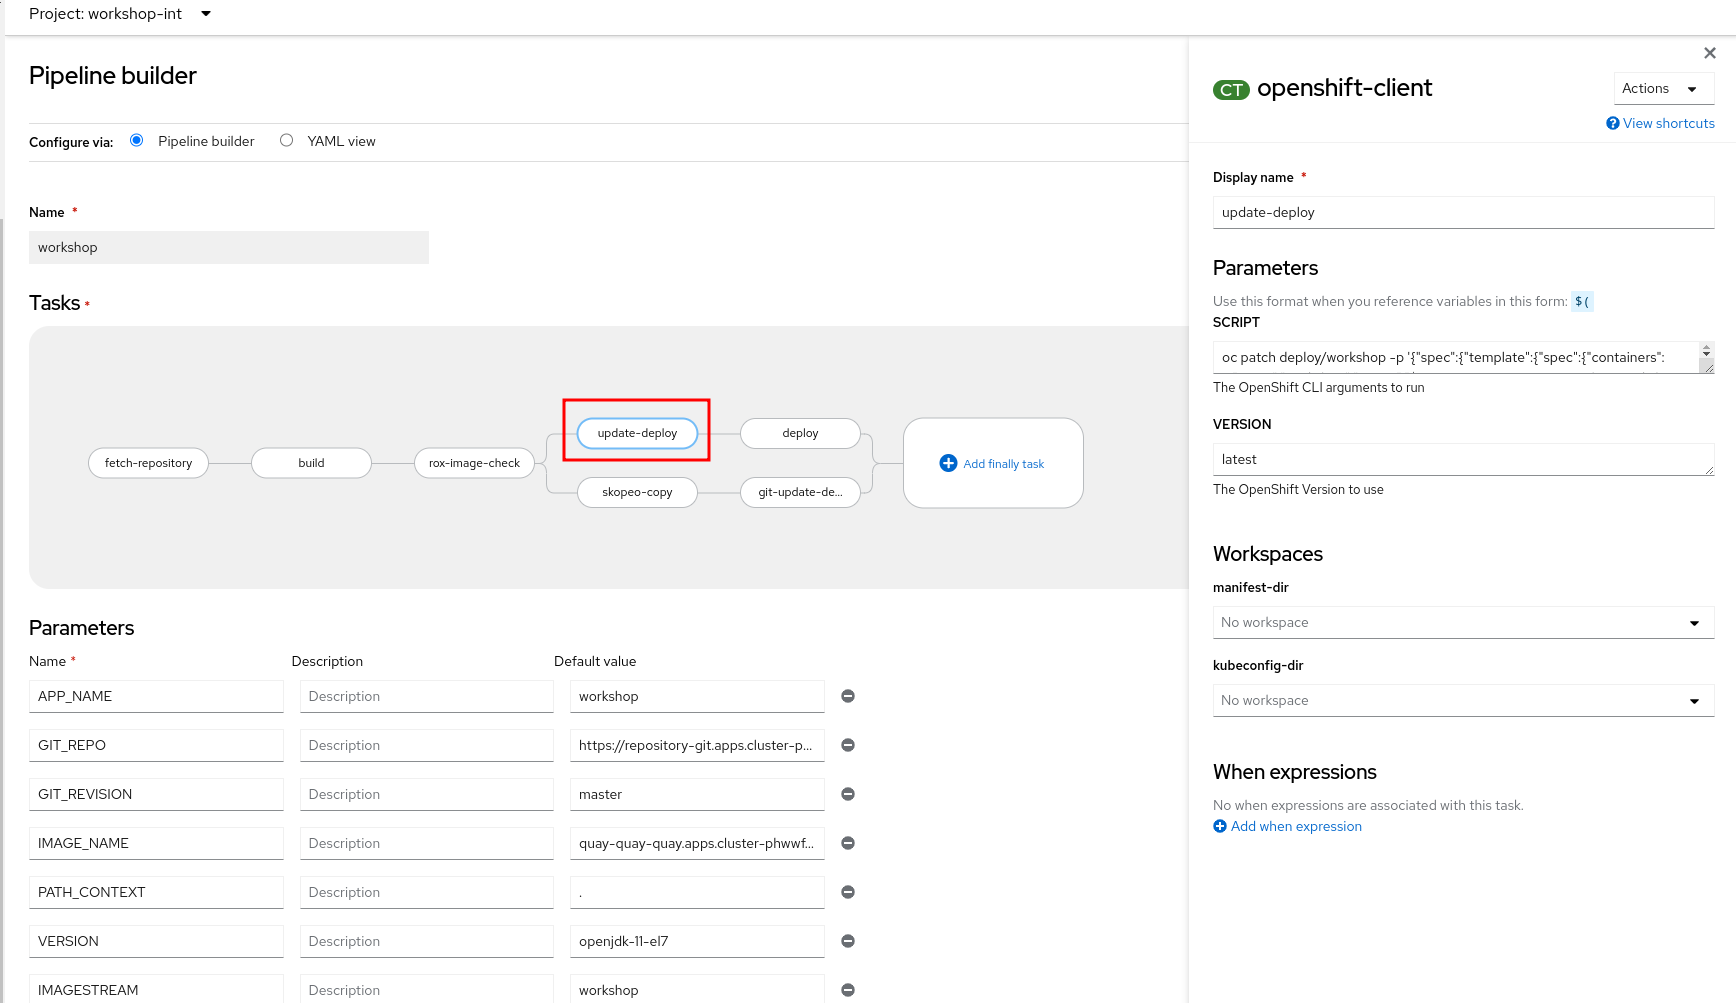Select the Pipeline builder radio option
Image resolution: width=1736 pixels, height=1003 pixels.
137,141
